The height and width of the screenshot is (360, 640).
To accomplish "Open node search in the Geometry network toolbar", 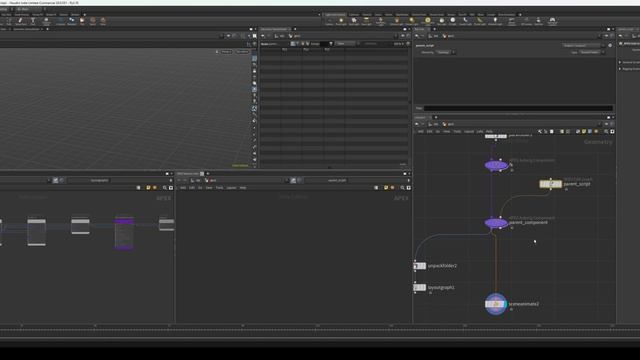I will (606, 131).
